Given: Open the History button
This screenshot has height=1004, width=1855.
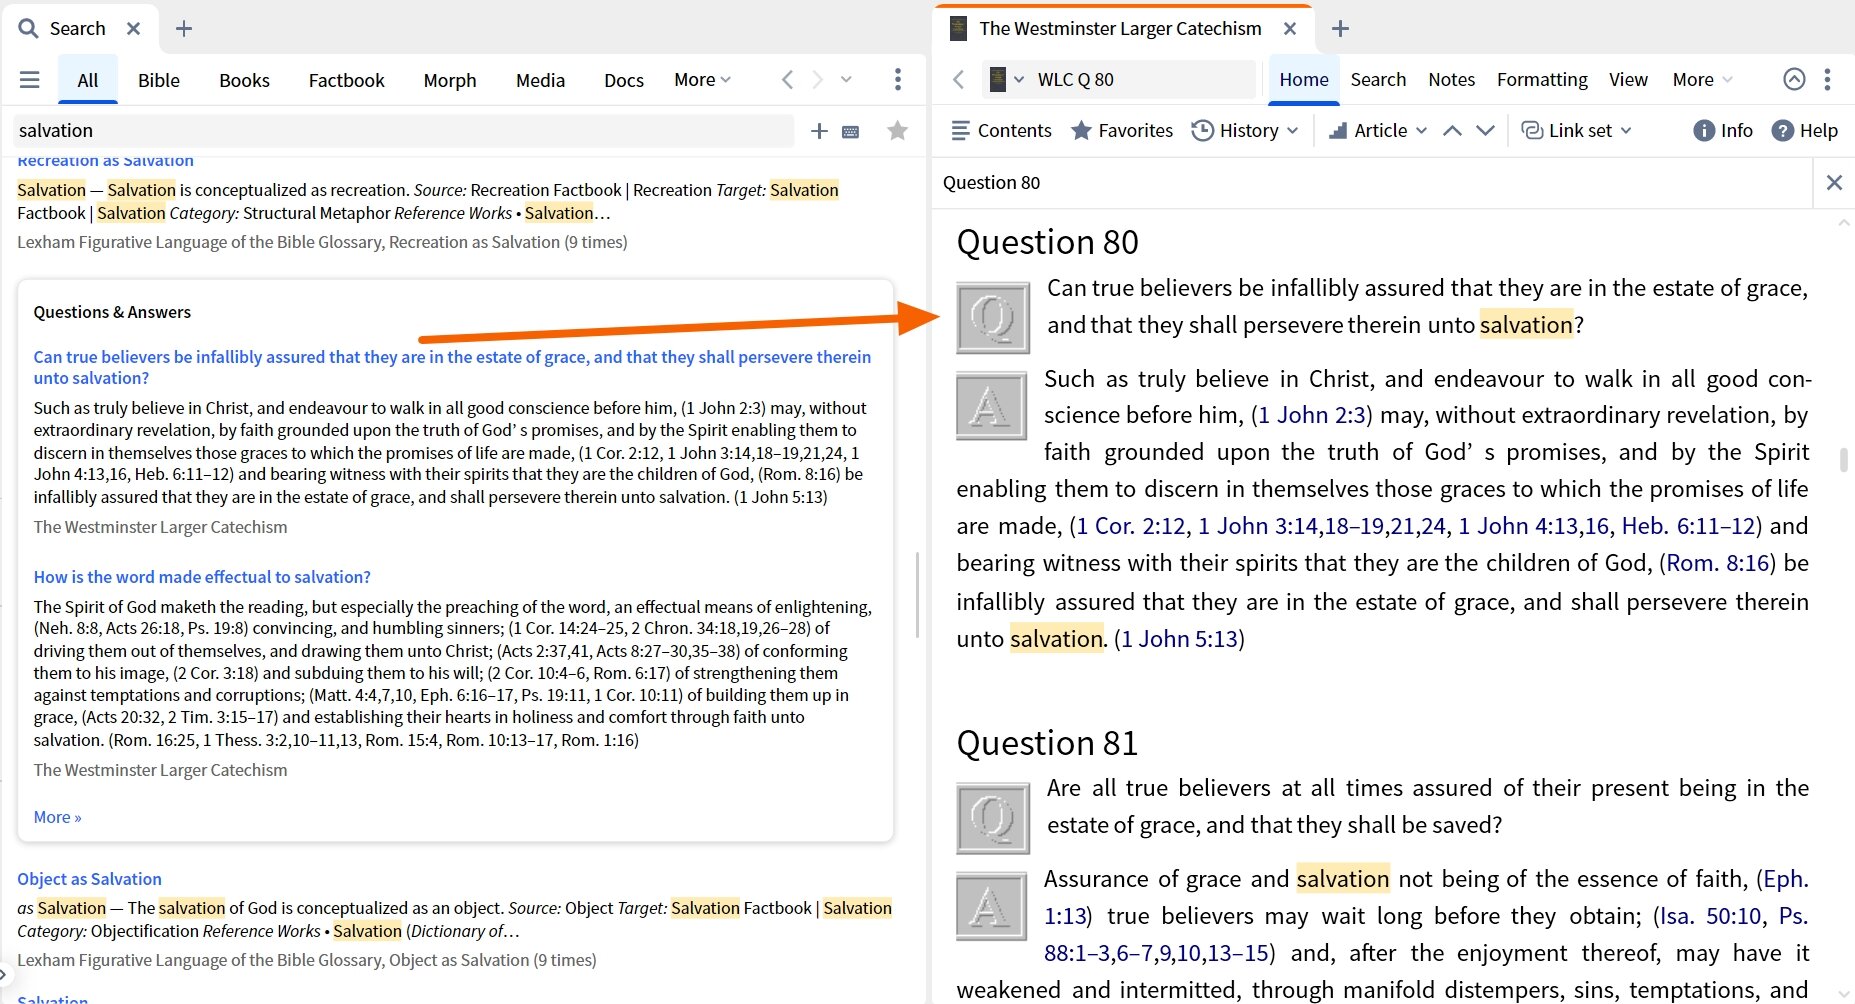Looking at the screenshot, I should [x=1235, y=131].
